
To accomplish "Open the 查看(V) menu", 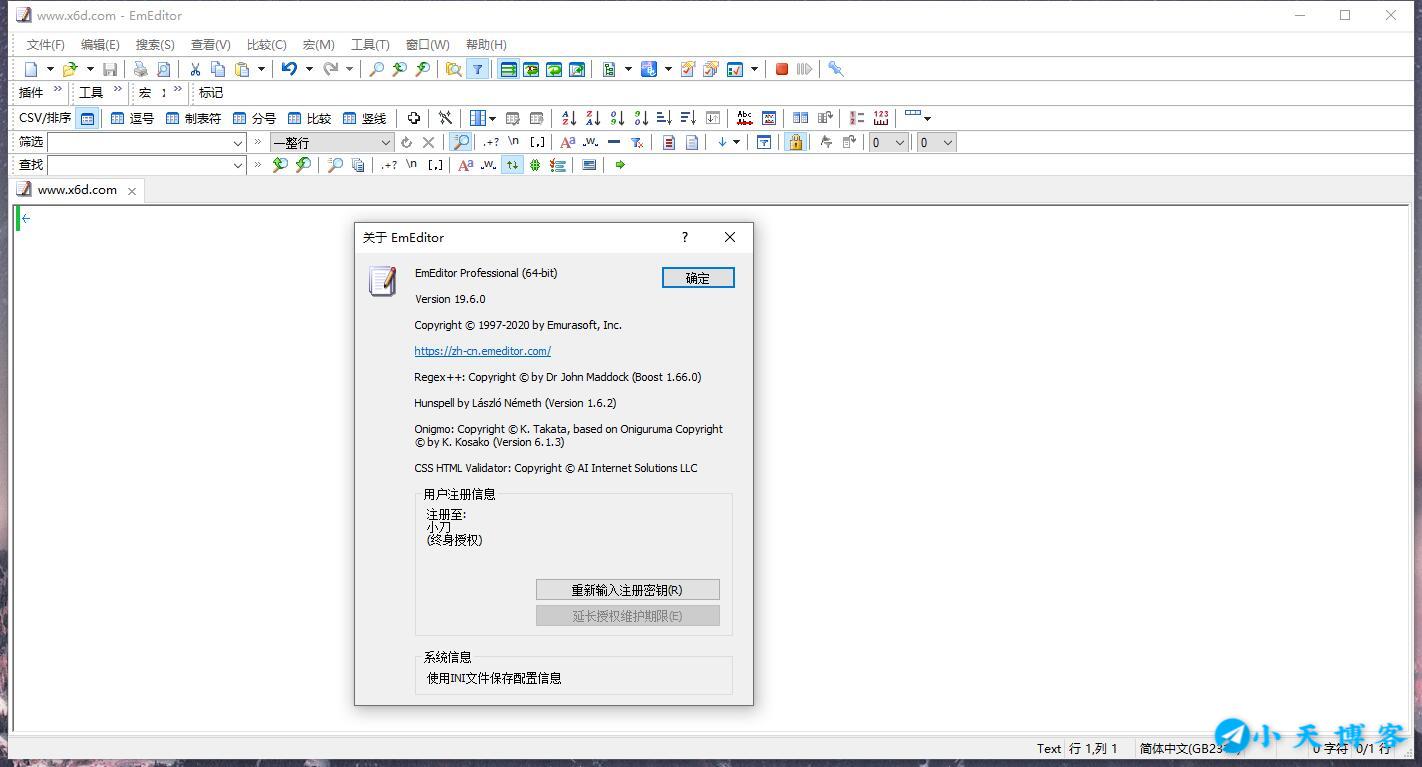I will click(x=211, y=45).
